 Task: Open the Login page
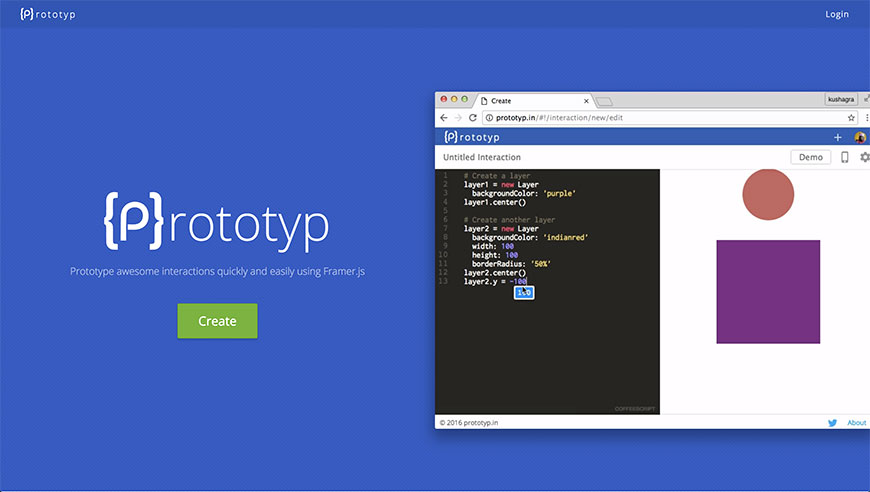[x=836, y=14]
